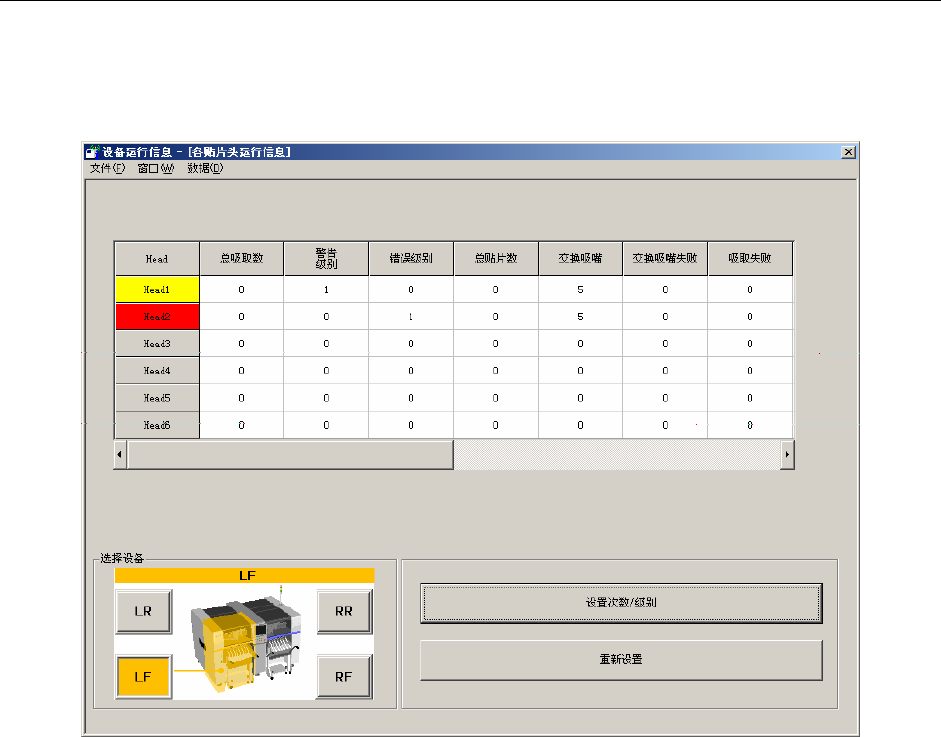Click the orange LF banner label

click(245, 576)
